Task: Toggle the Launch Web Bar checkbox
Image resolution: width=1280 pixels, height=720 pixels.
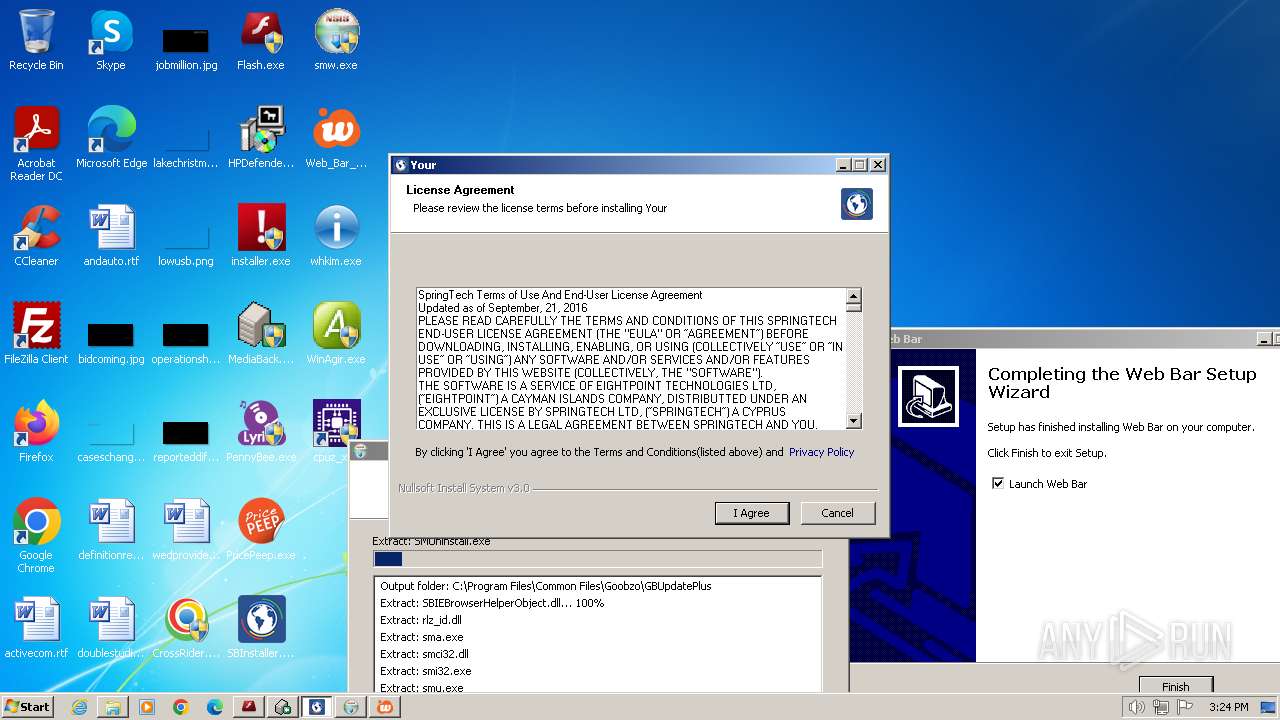Action: click(x=997, y=484)
